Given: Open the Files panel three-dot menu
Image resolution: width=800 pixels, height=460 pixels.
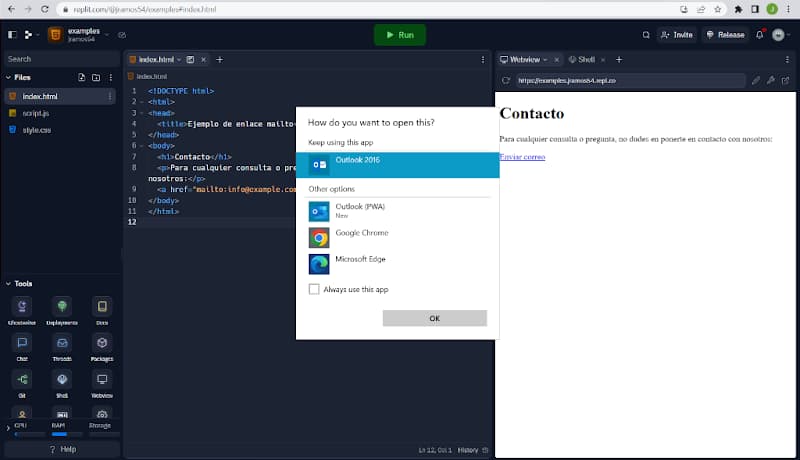Looking at the screenshot, I should coord(111,78).
